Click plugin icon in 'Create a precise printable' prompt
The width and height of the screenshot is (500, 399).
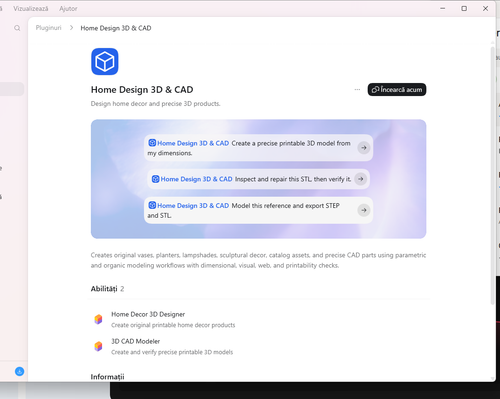coord(152,143)
